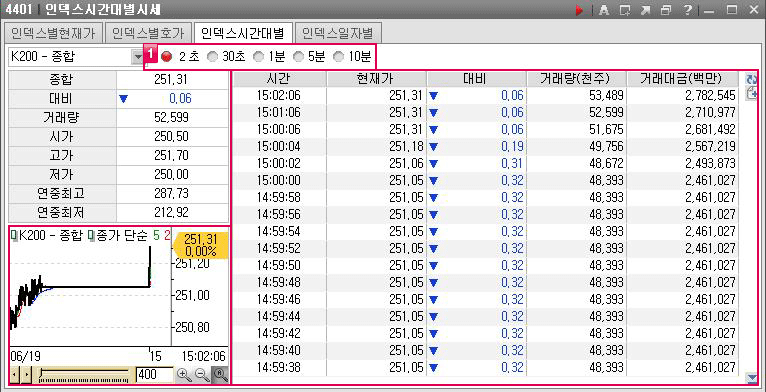Click the 종합 label in the summary panel
Image resolution: width=766 pixels, height=392 pixels.
coord(63,80)
